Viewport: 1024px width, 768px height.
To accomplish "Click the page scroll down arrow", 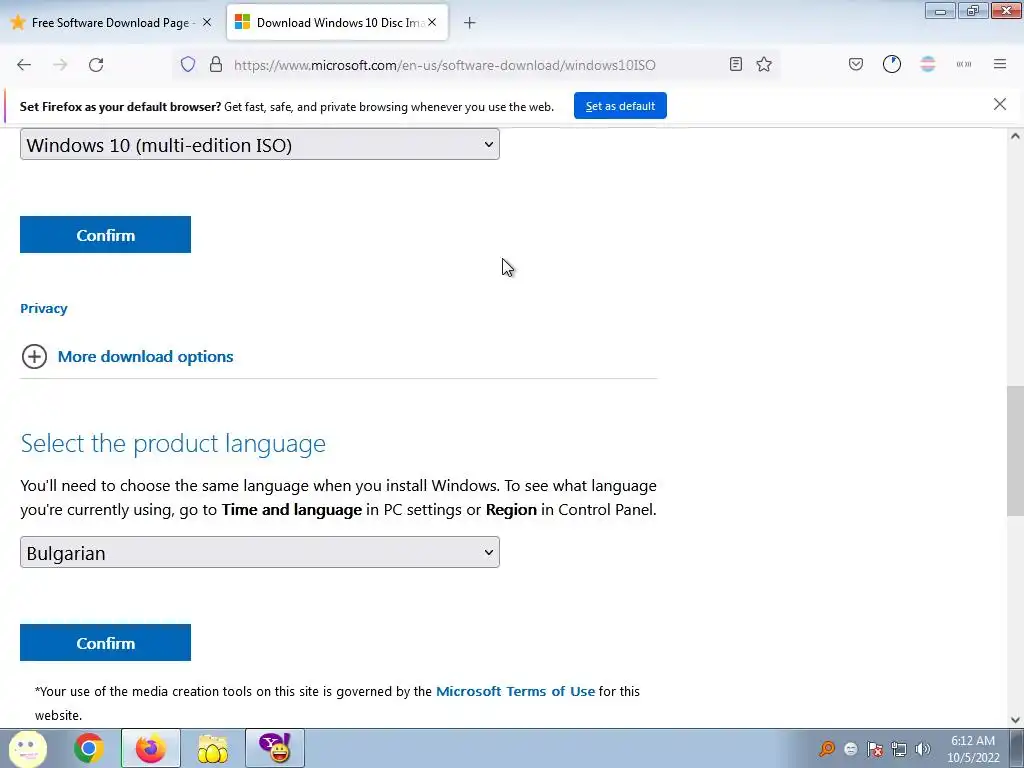I will 1015,720.
